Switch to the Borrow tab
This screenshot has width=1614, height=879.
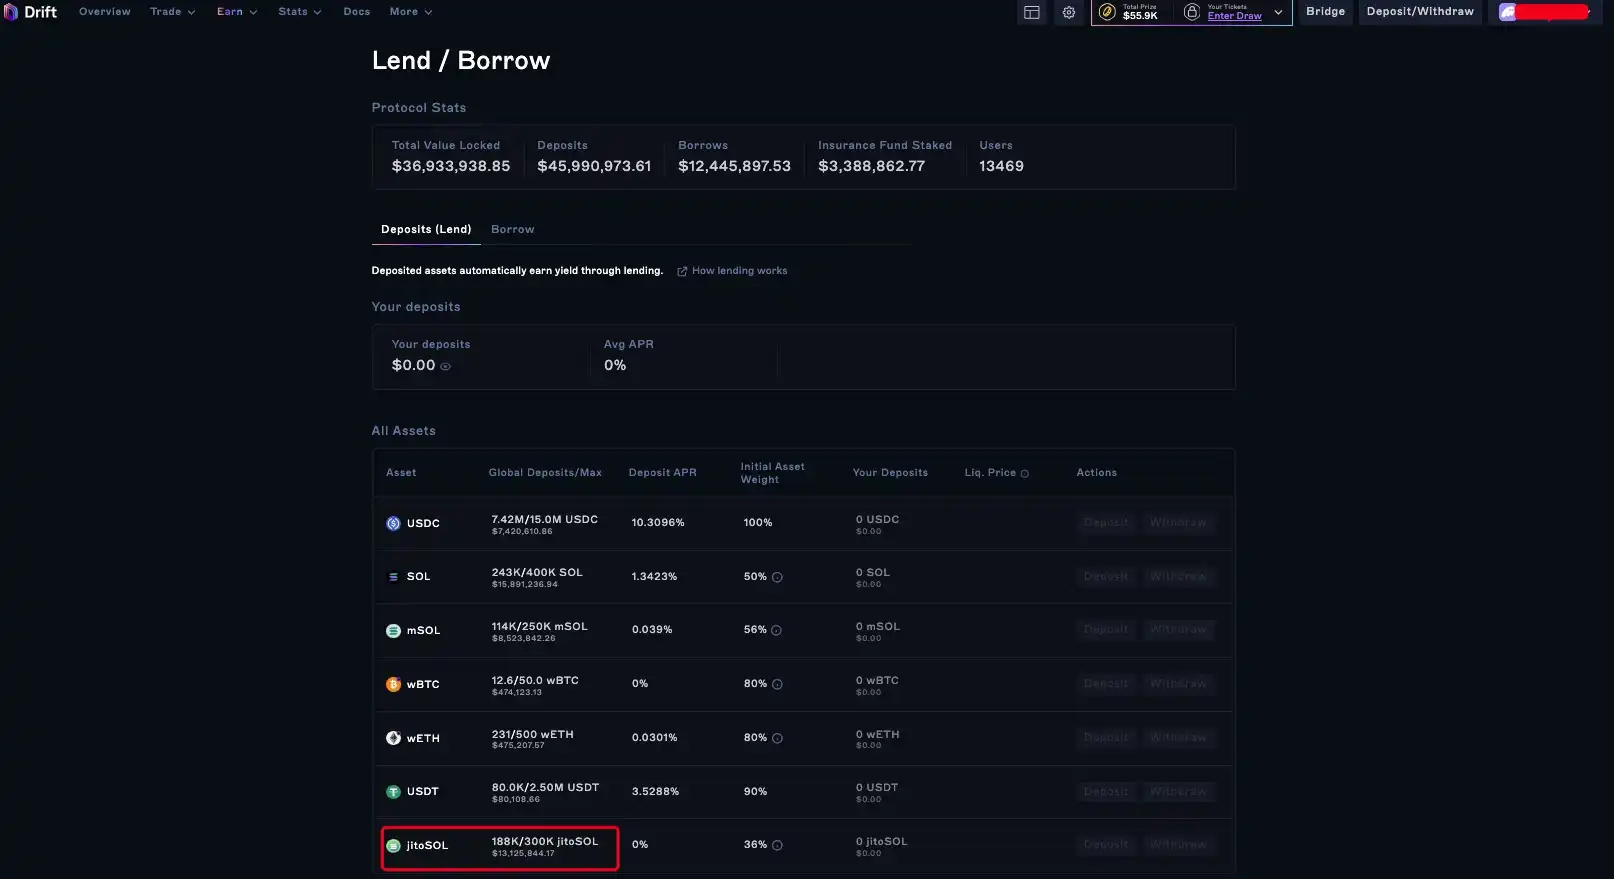pyautogui.click(x=512, y=229)
